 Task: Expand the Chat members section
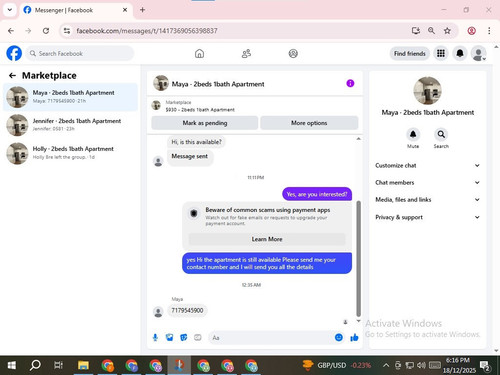427,183
